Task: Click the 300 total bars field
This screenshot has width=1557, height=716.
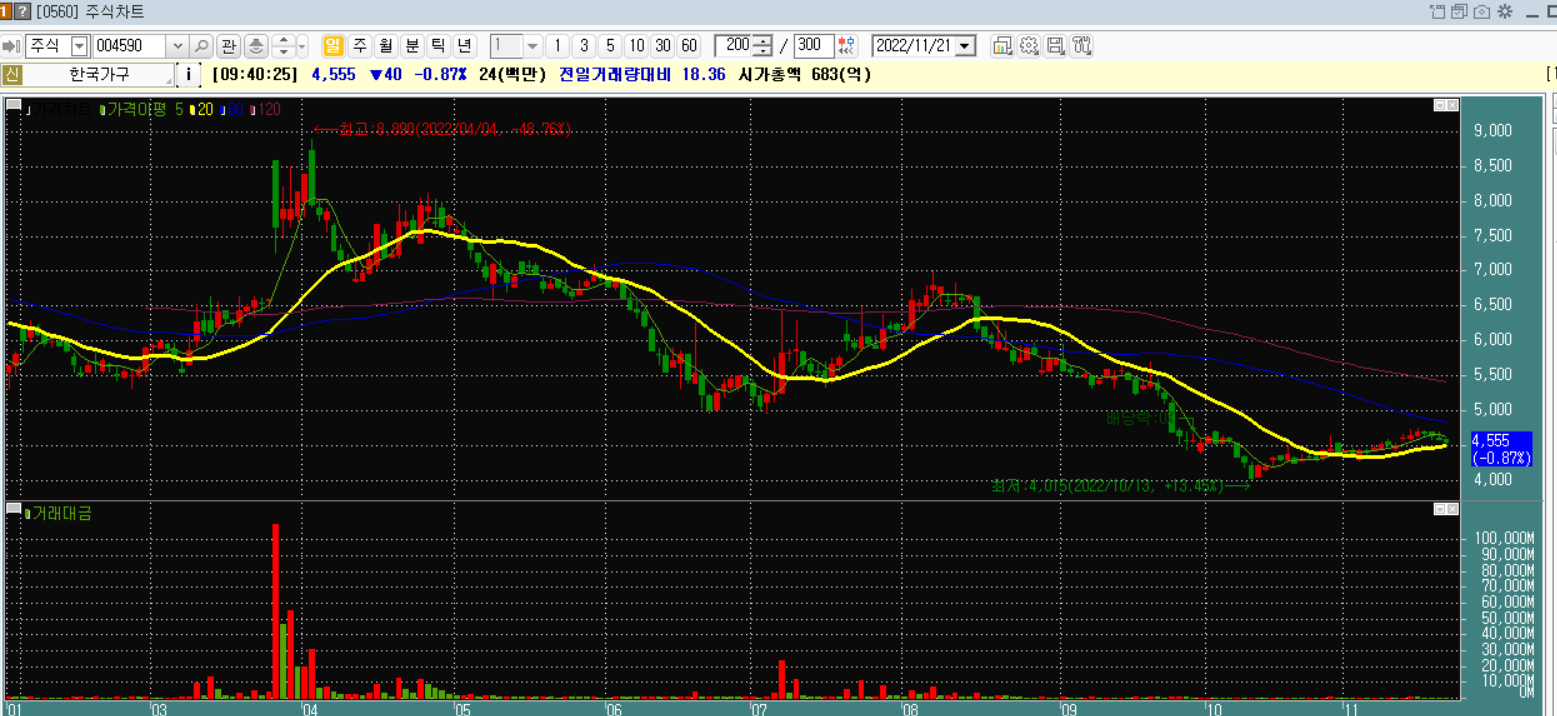Action: [814, 46]
